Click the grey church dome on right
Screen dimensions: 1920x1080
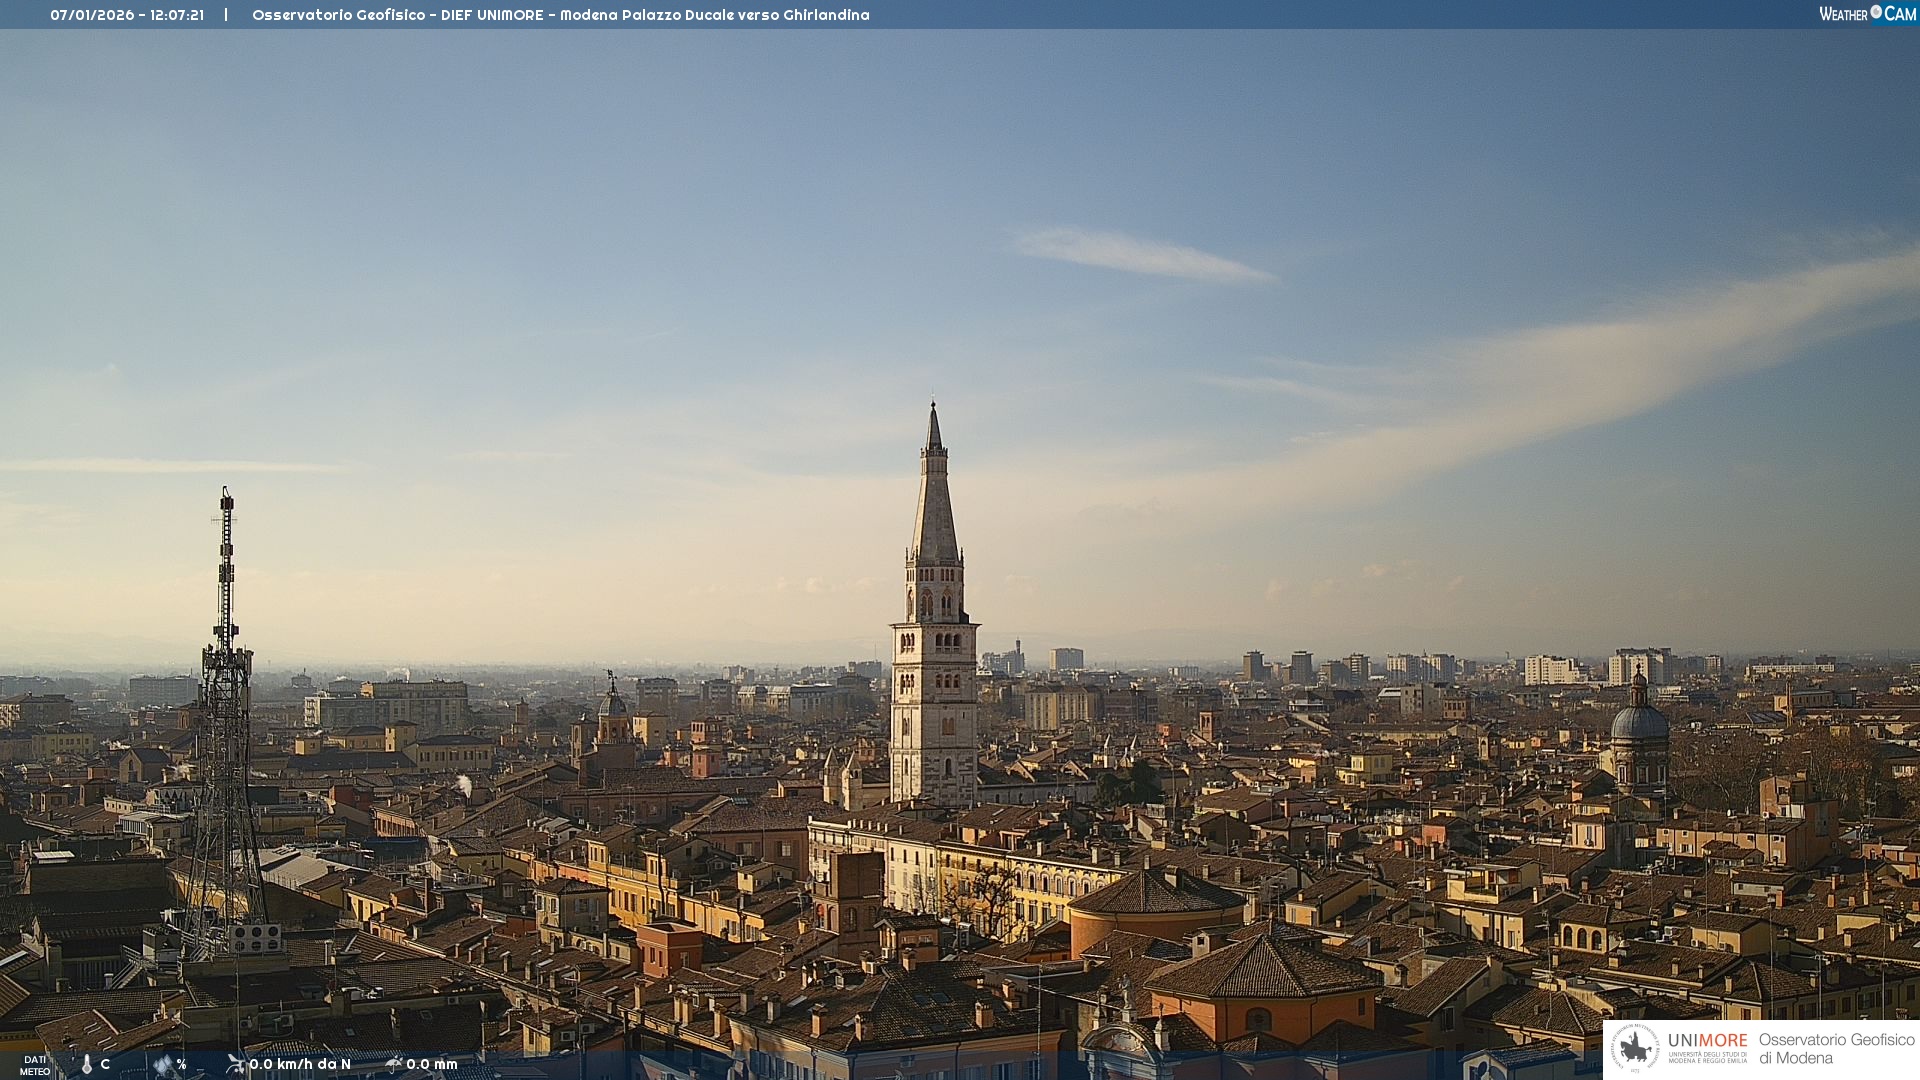coord(1639,722)
